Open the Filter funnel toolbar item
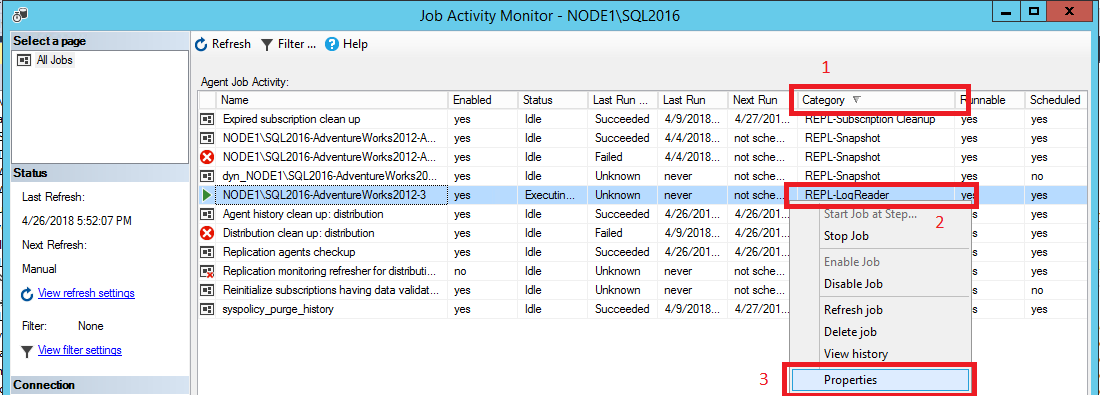The width and height of the screenshot is (1100, 396). 267,44
